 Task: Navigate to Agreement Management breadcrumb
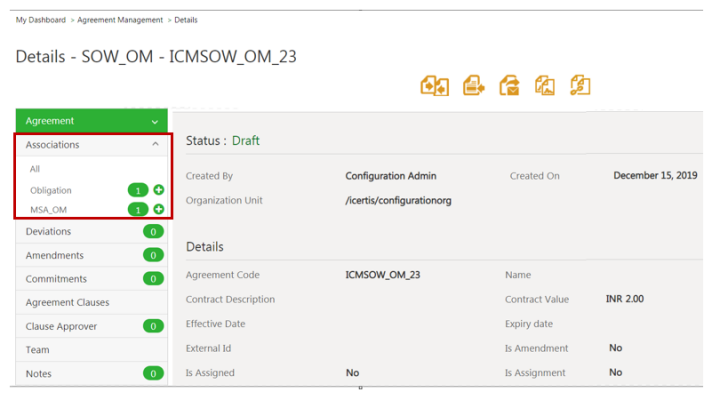(118, 20)
